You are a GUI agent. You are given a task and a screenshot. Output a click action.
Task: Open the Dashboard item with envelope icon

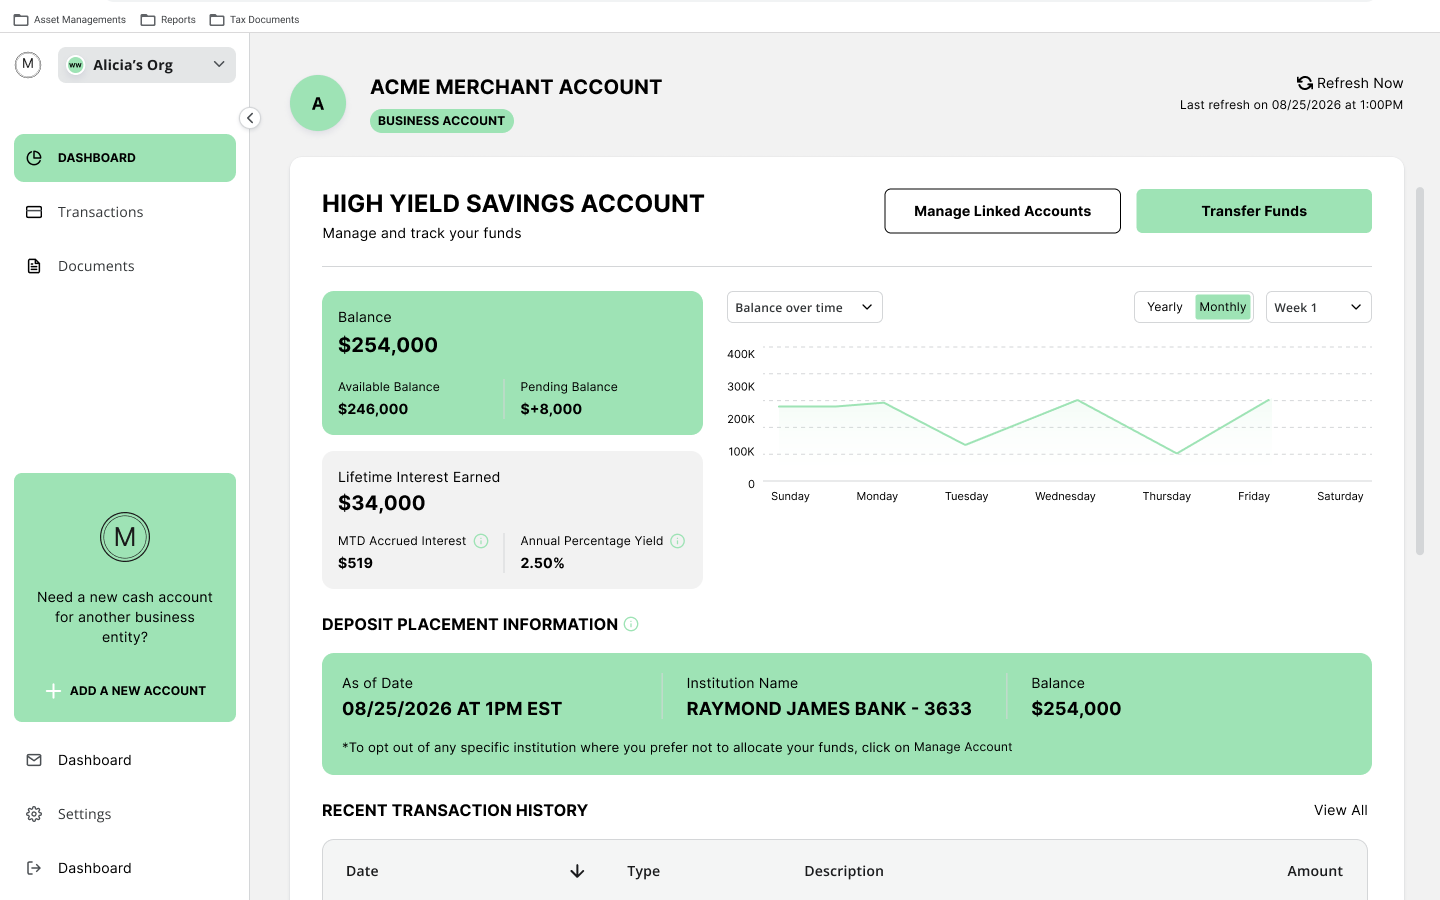tap(125, 760)
